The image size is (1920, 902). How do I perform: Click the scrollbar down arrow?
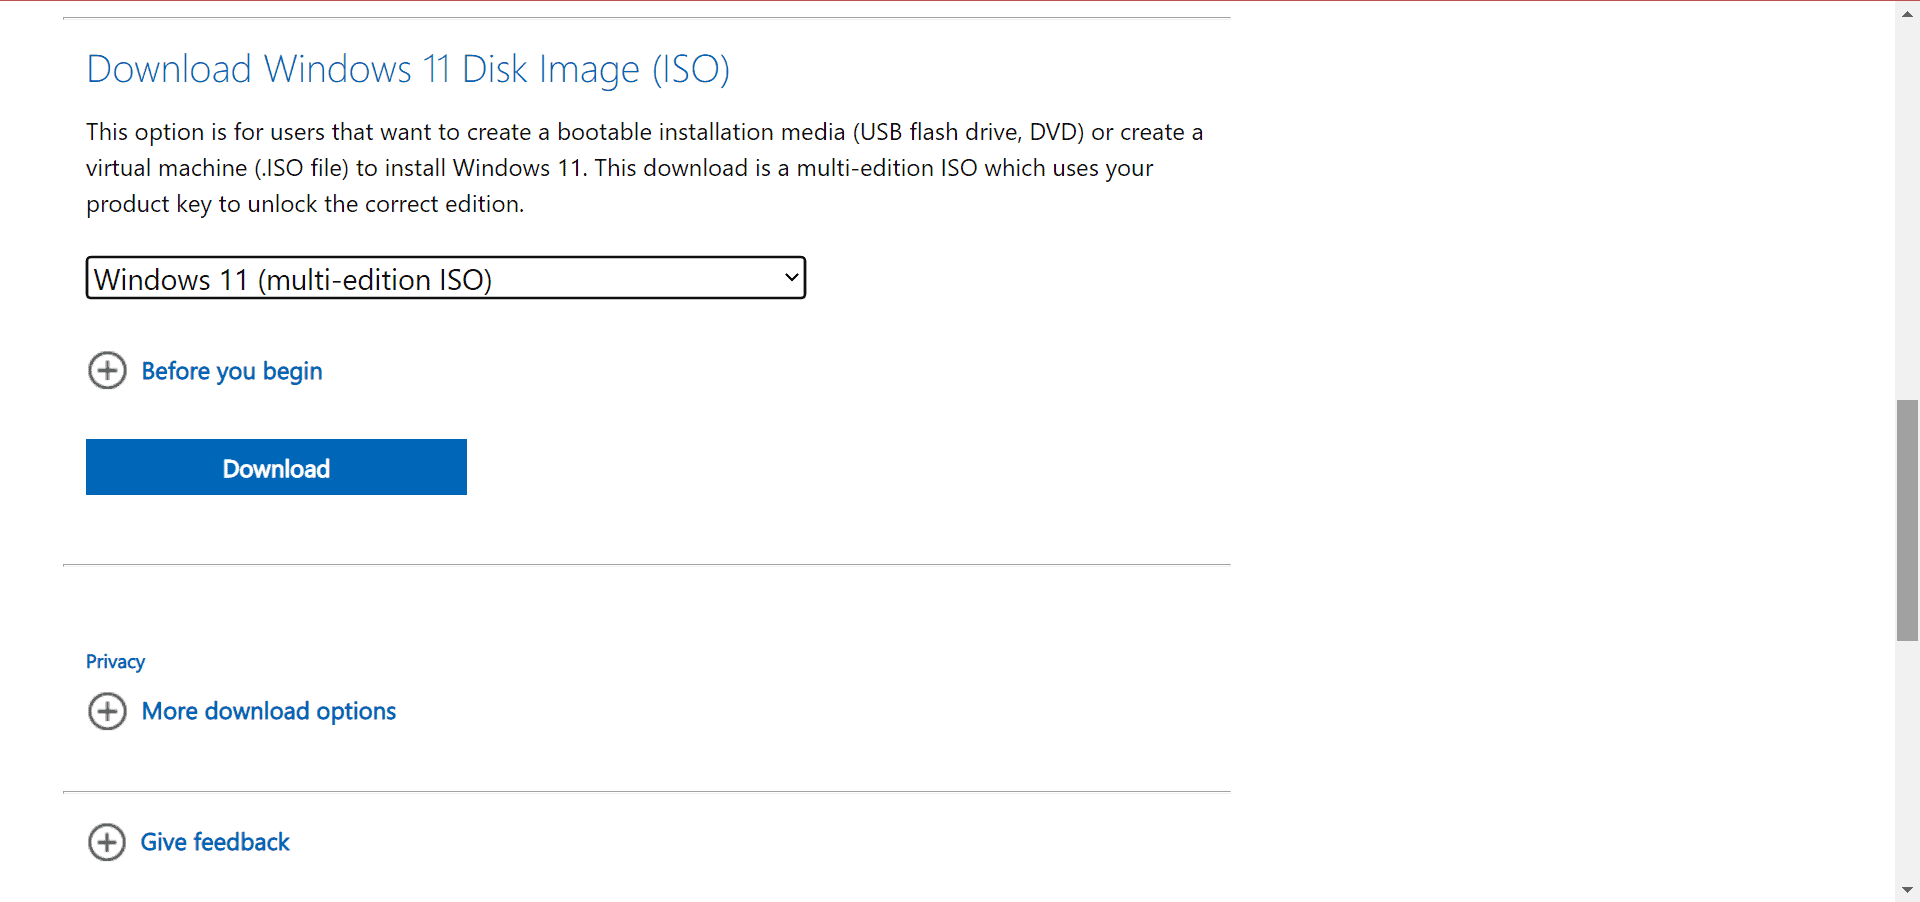[x=1908, y=889]
